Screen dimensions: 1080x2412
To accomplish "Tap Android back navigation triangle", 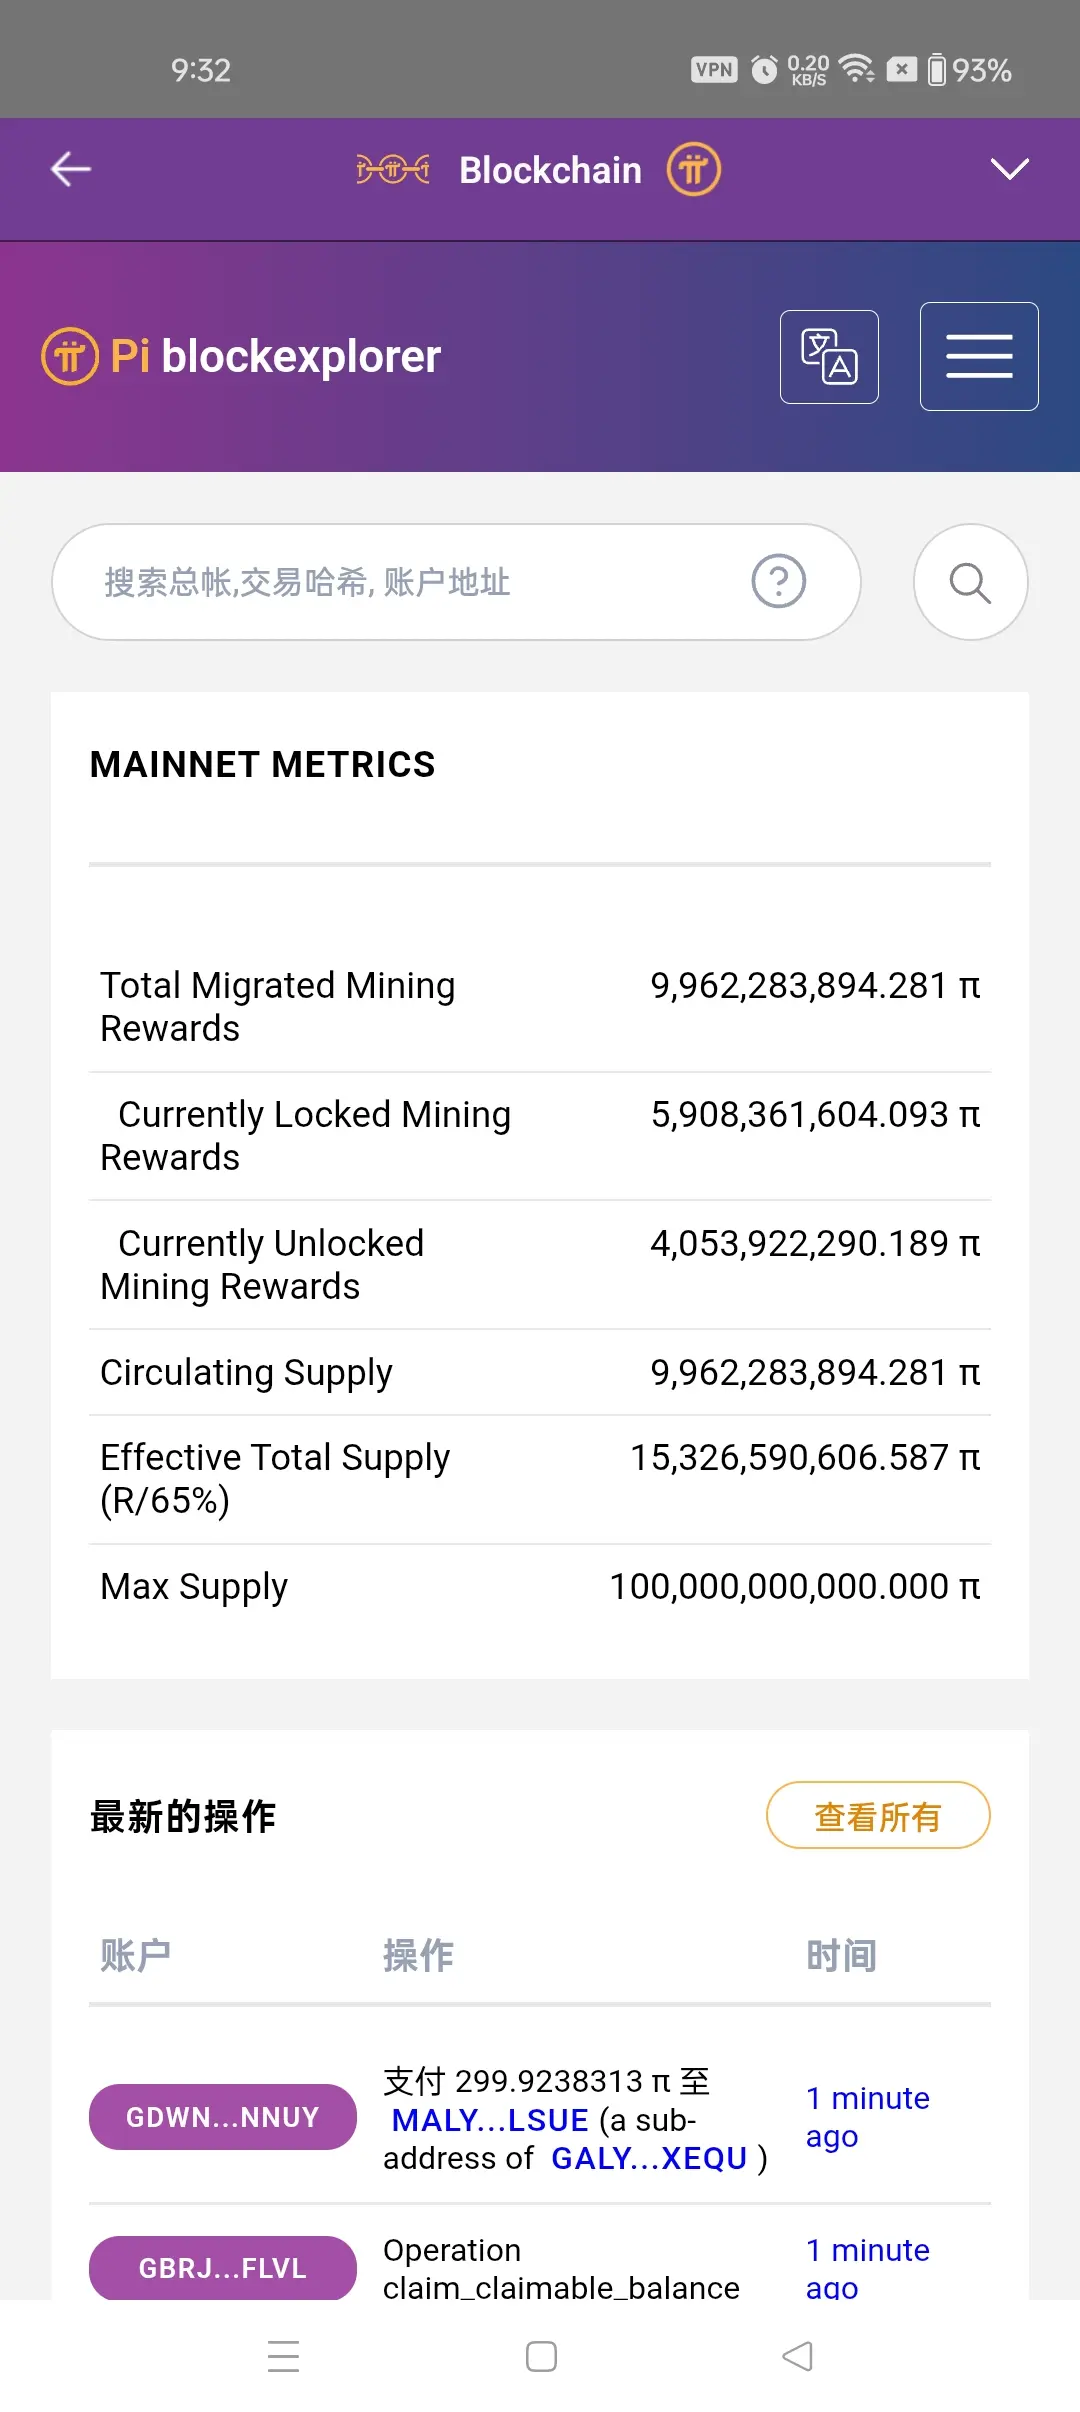I will pyautogui.click(x=797, y=2356).
